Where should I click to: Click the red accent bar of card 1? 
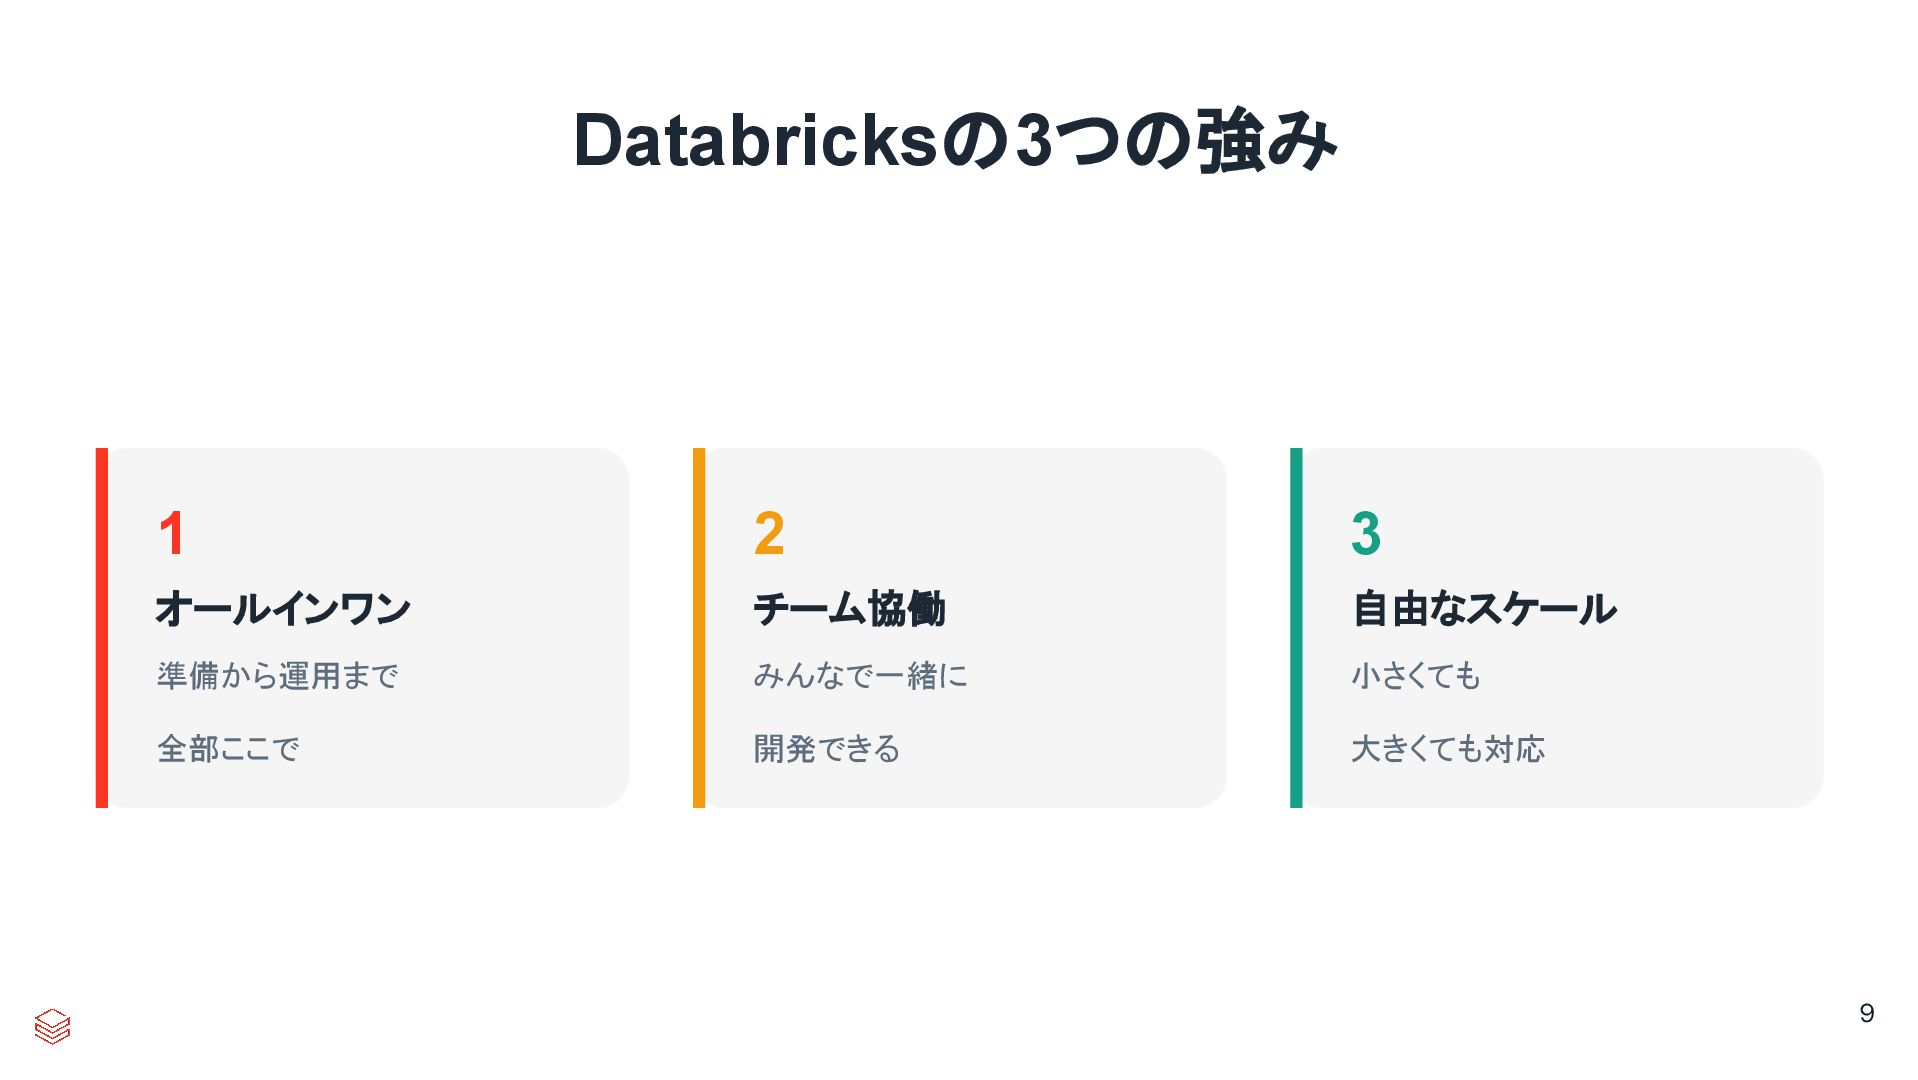(101, 628)
